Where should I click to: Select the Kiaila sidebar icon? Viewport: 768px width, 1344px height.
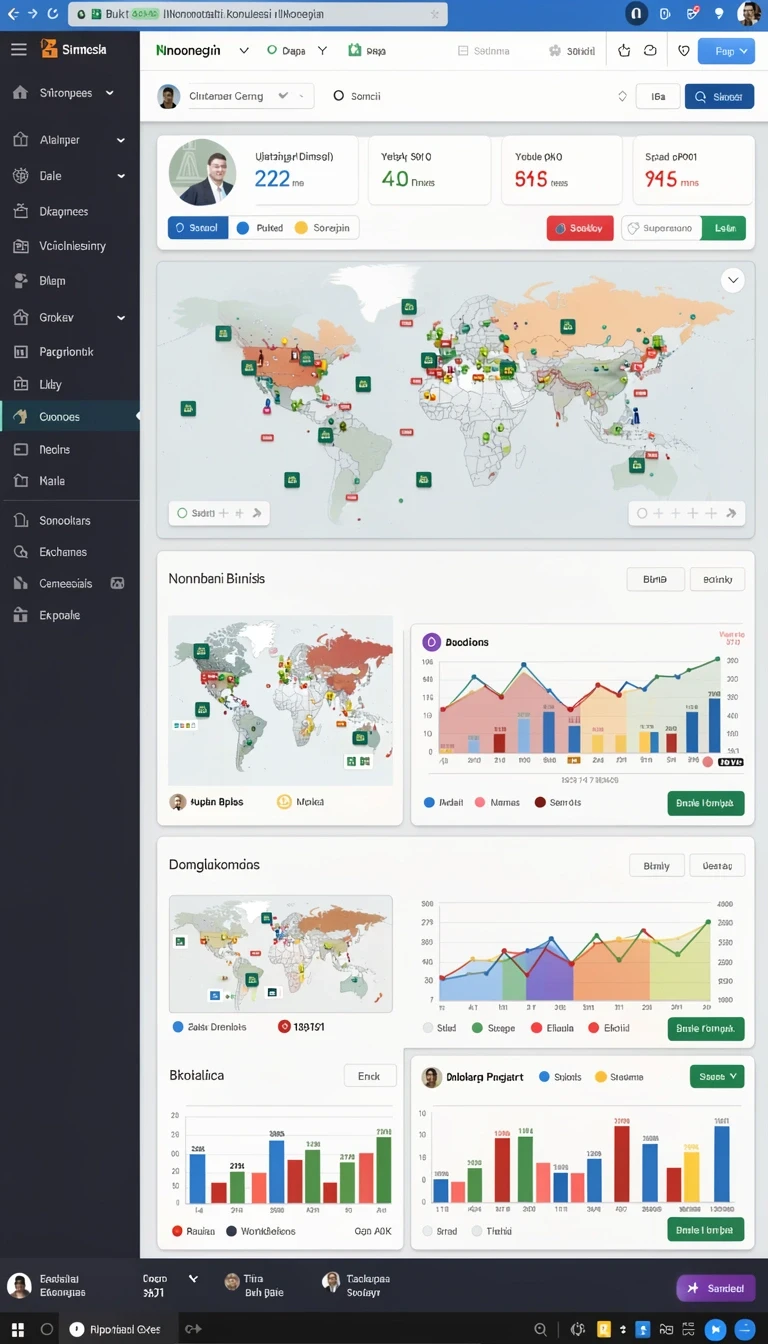20,481
